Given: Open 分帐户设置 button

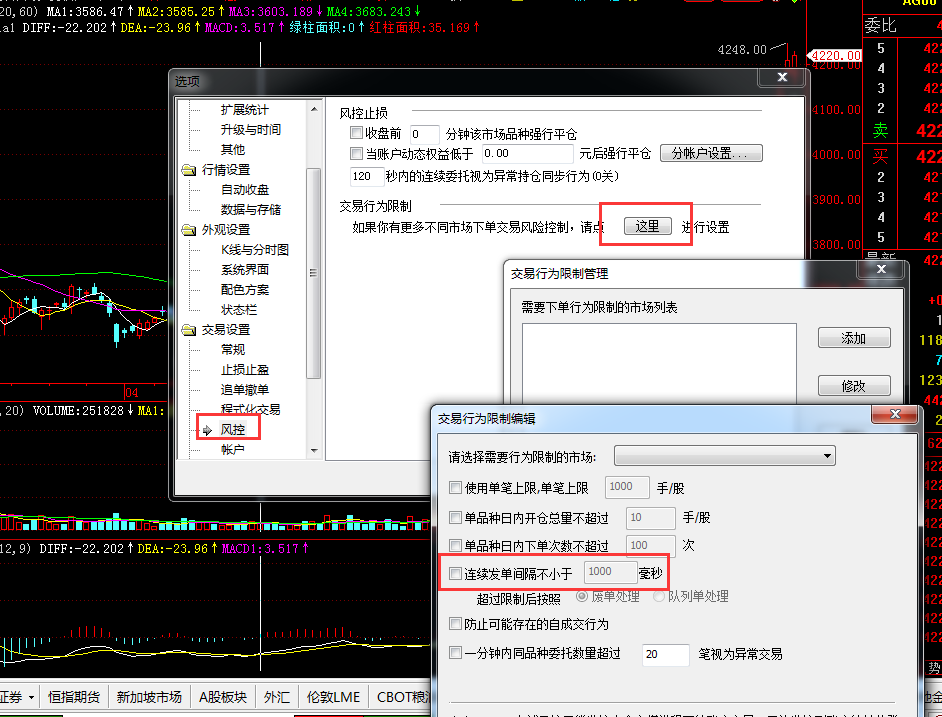Looking at the screenshot, I should click(x=711, y=153).
